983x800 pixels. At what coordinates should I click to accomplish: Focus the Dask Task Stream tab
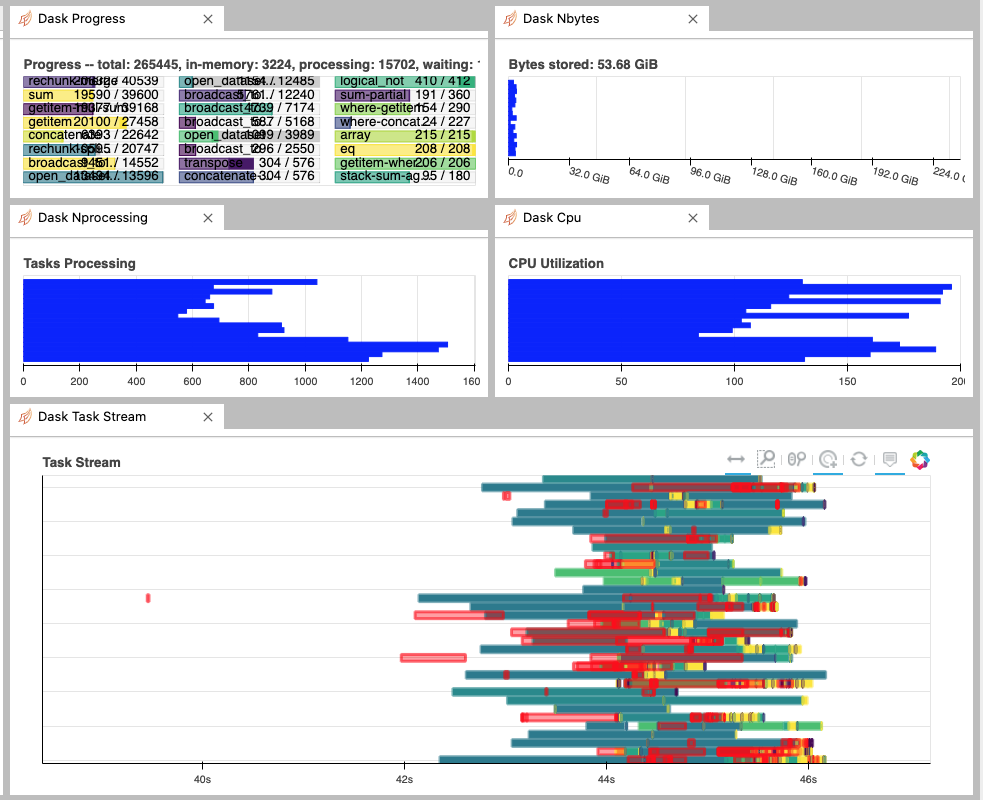point(117,416)
